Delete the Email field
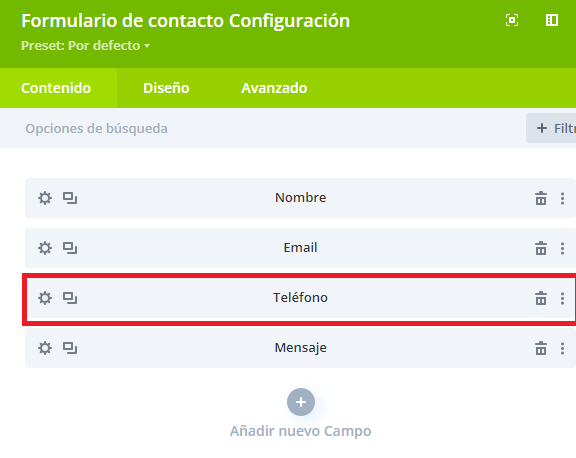 tap(541, 248)
